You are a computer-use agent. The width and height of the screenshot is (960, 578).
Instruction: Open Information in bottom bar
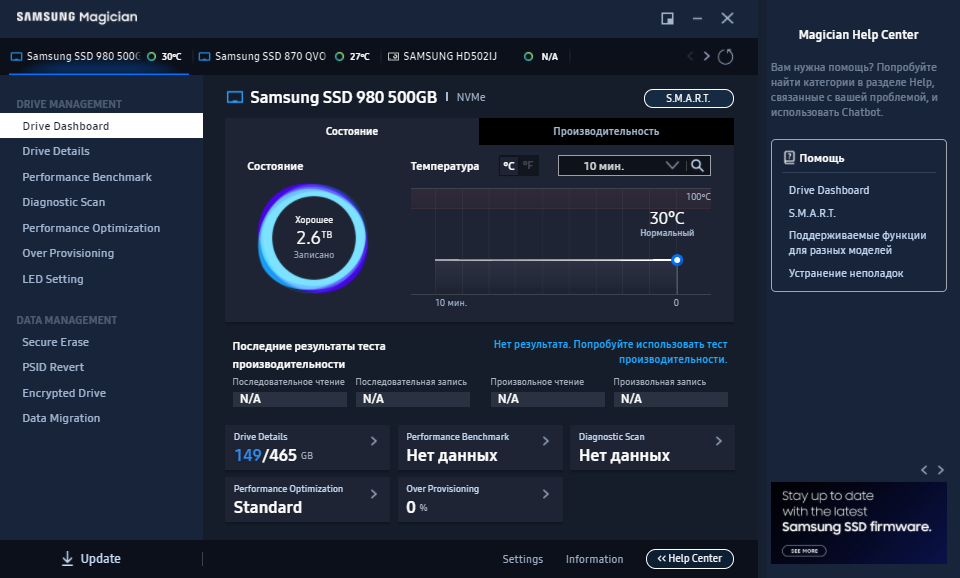point(594,558)
